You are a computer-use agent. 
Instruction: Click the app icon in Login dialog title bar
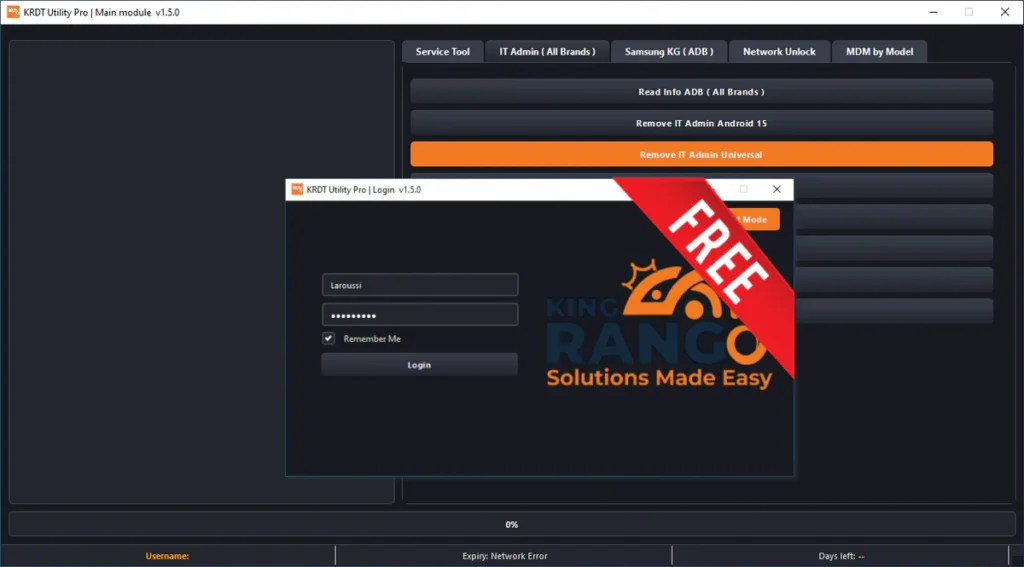pos(296,189)
